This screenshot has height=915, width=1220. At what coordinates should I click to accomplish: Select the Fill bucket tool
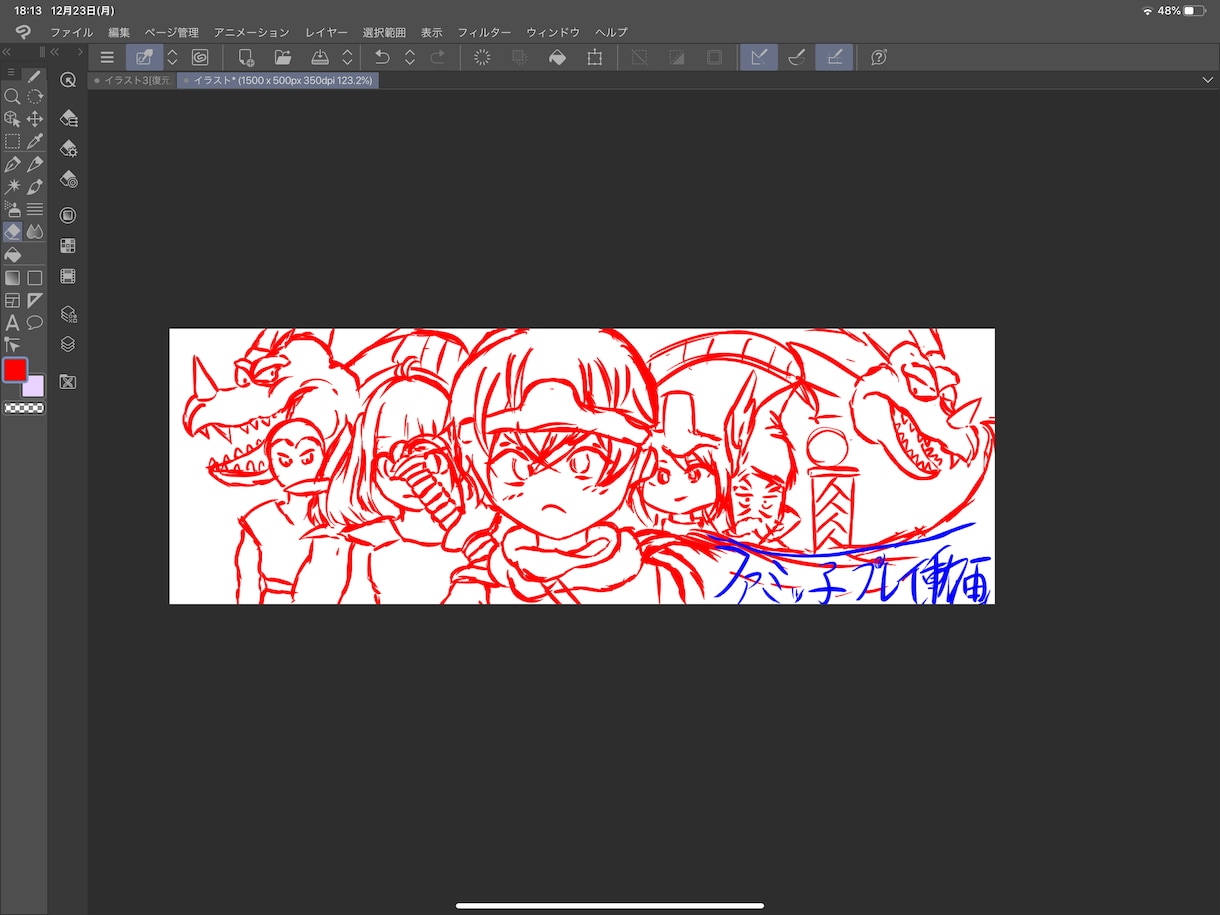(12, 254)
